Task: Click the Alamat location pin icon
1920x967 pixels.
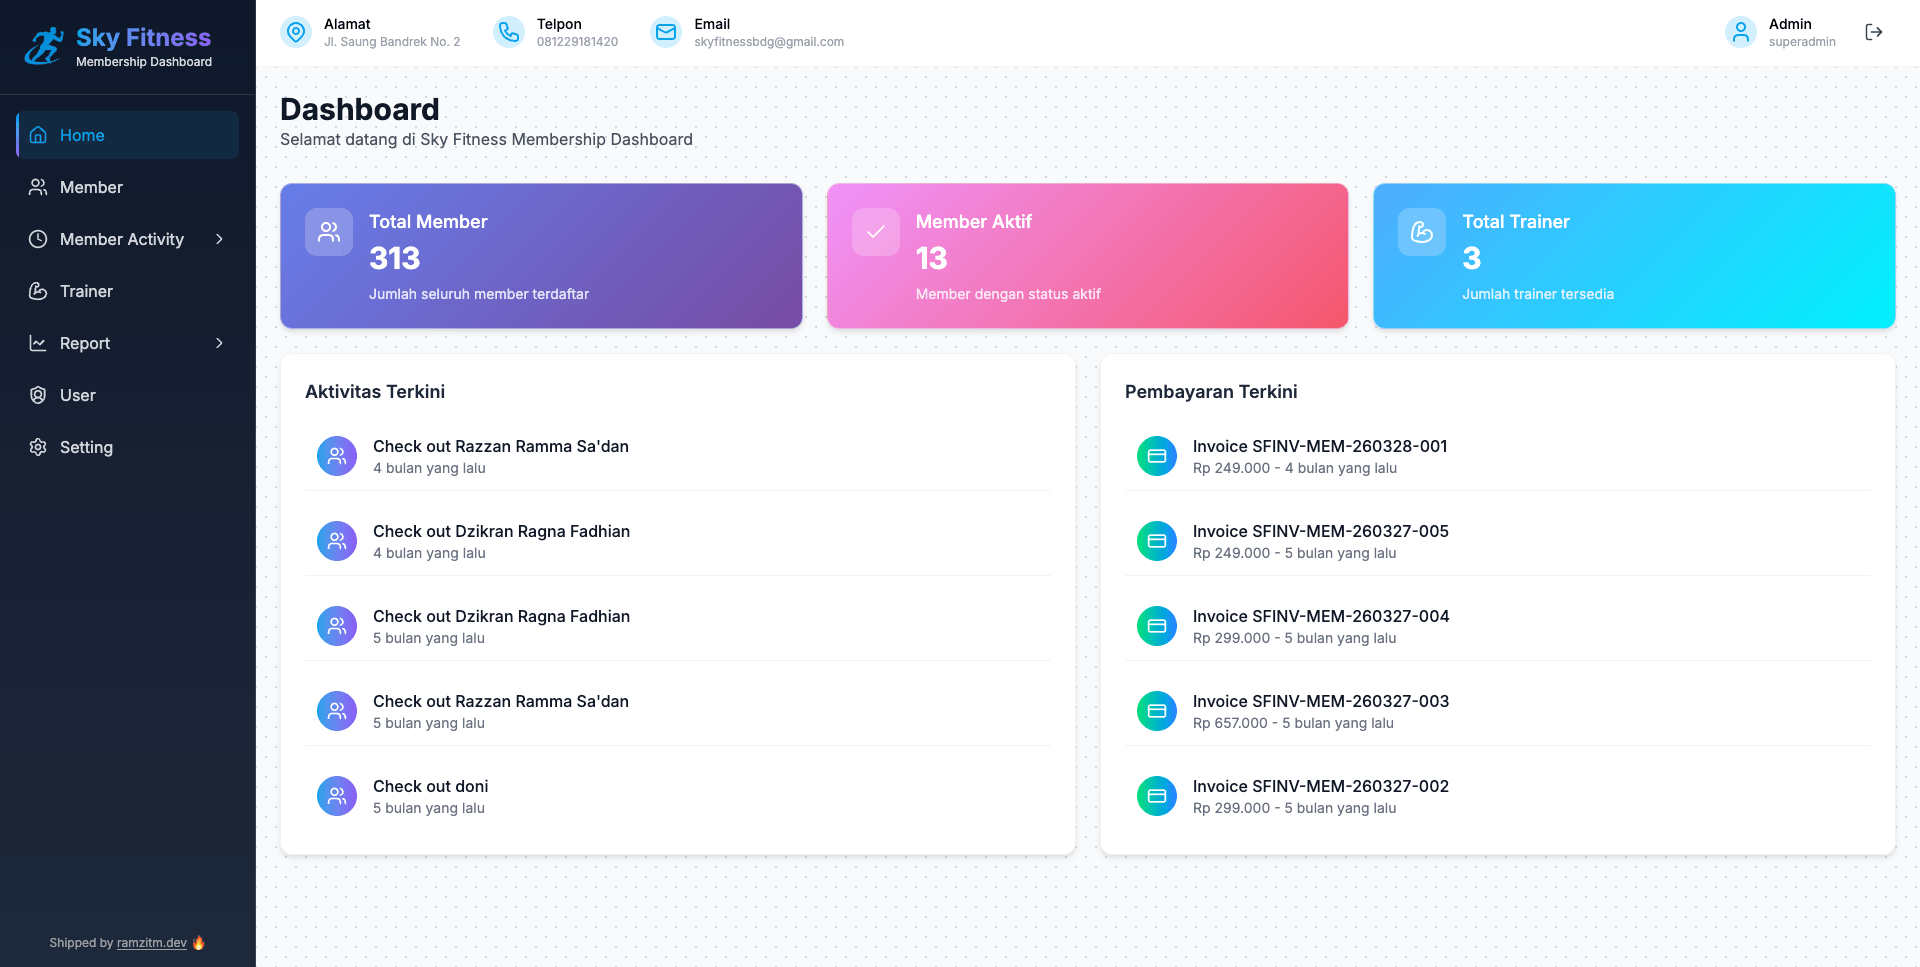Action: tap(296, 33)
